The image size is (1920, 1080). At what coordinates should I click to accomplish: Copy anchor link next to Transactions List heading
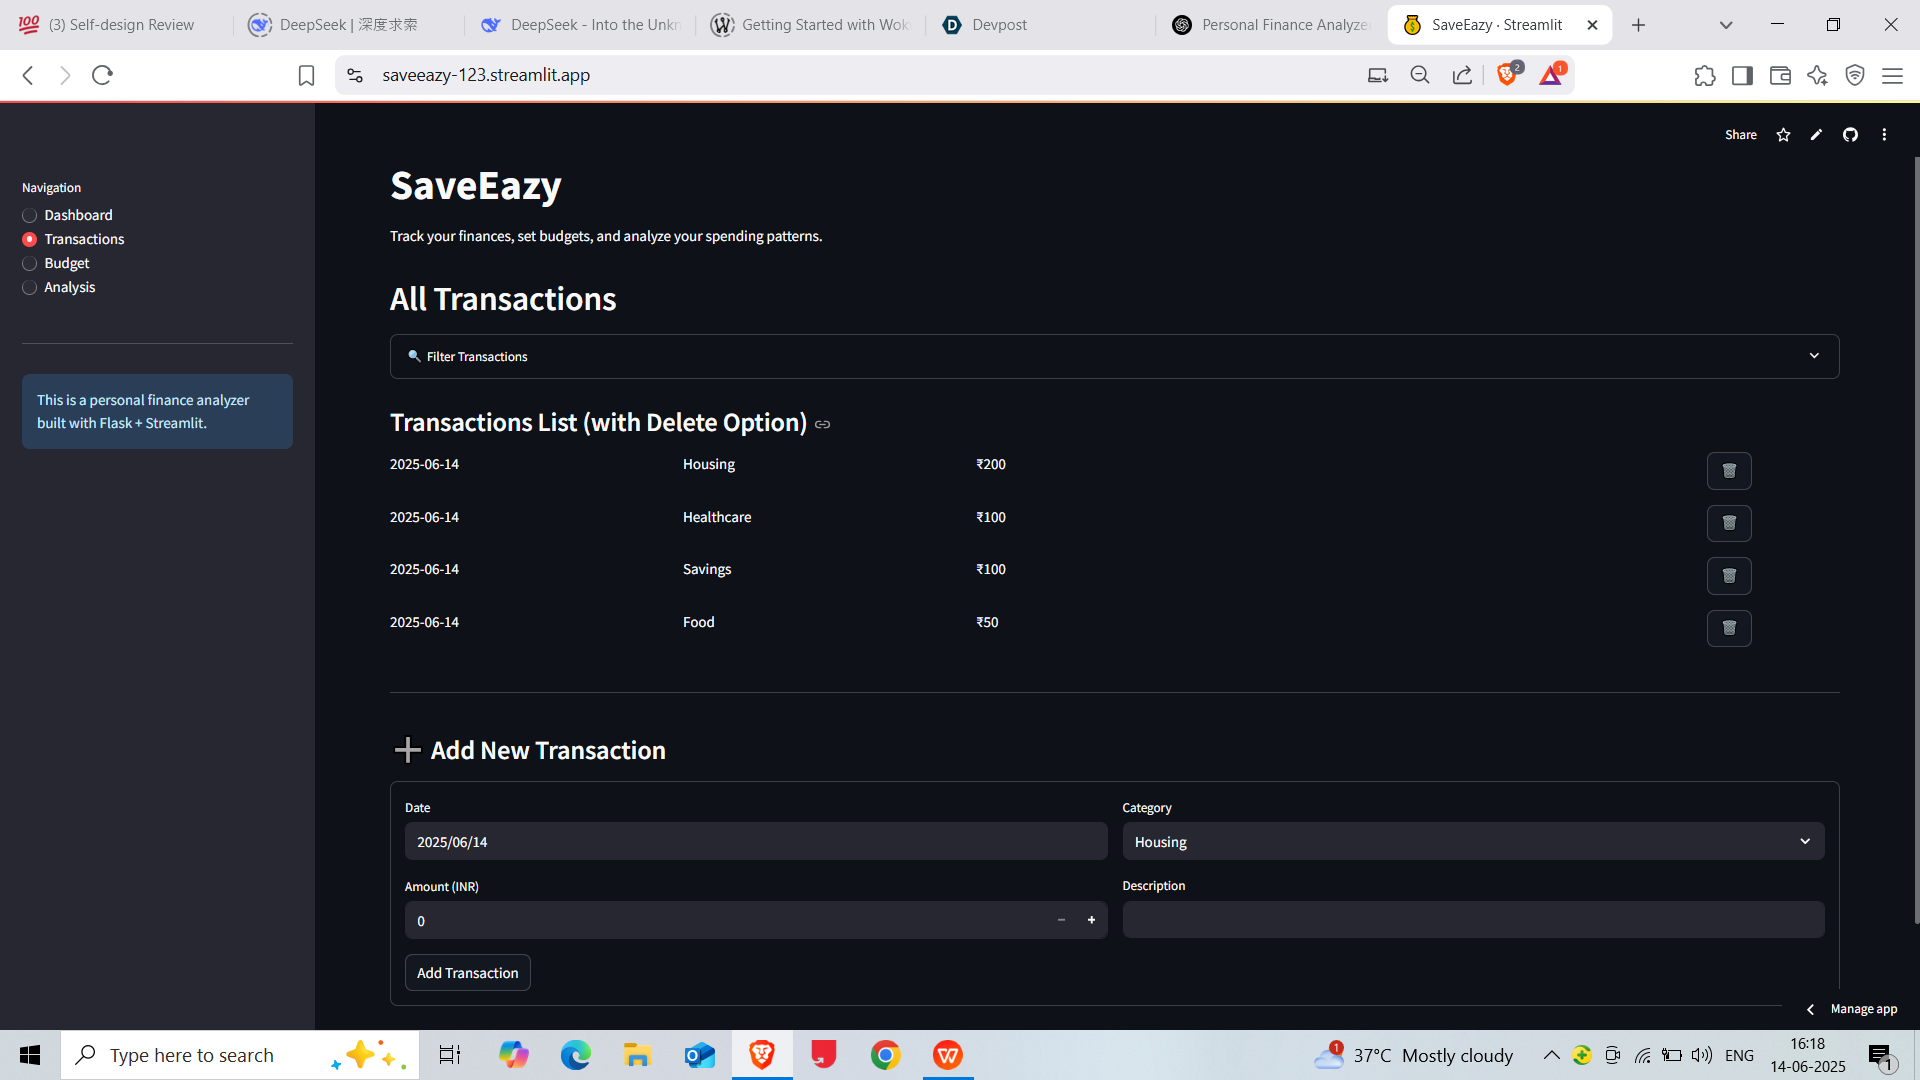822,425
